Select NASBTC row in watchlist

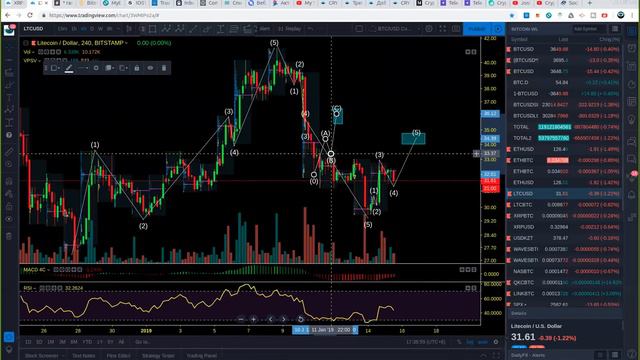564,271
